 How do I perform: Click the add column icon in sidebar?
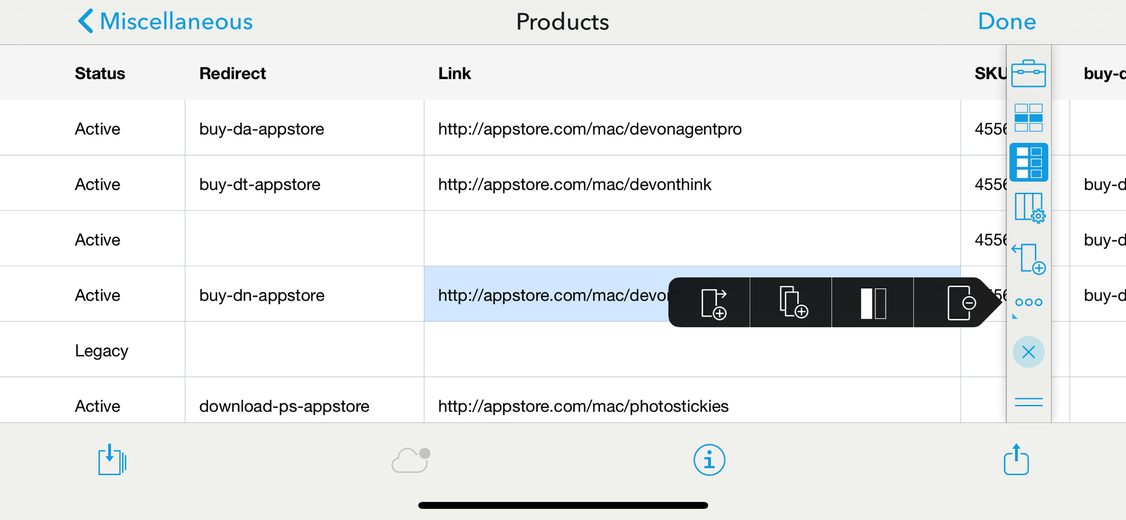pyautogui.click(x=1028, y=259)
